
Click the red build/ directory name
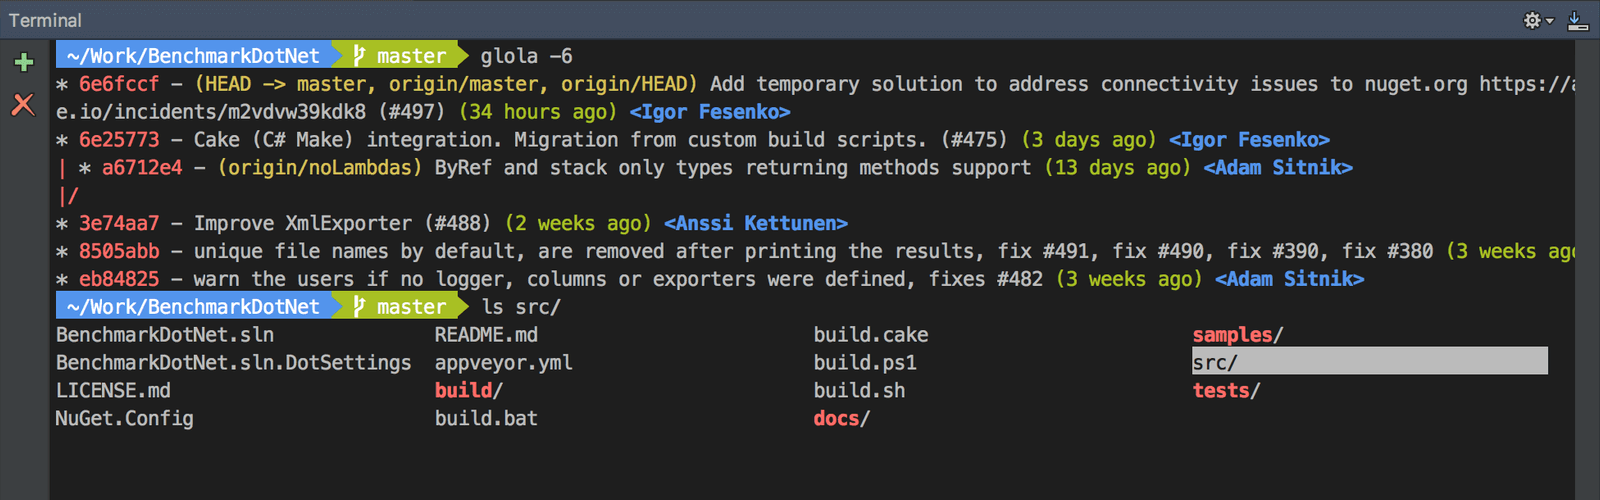point(469,391)
